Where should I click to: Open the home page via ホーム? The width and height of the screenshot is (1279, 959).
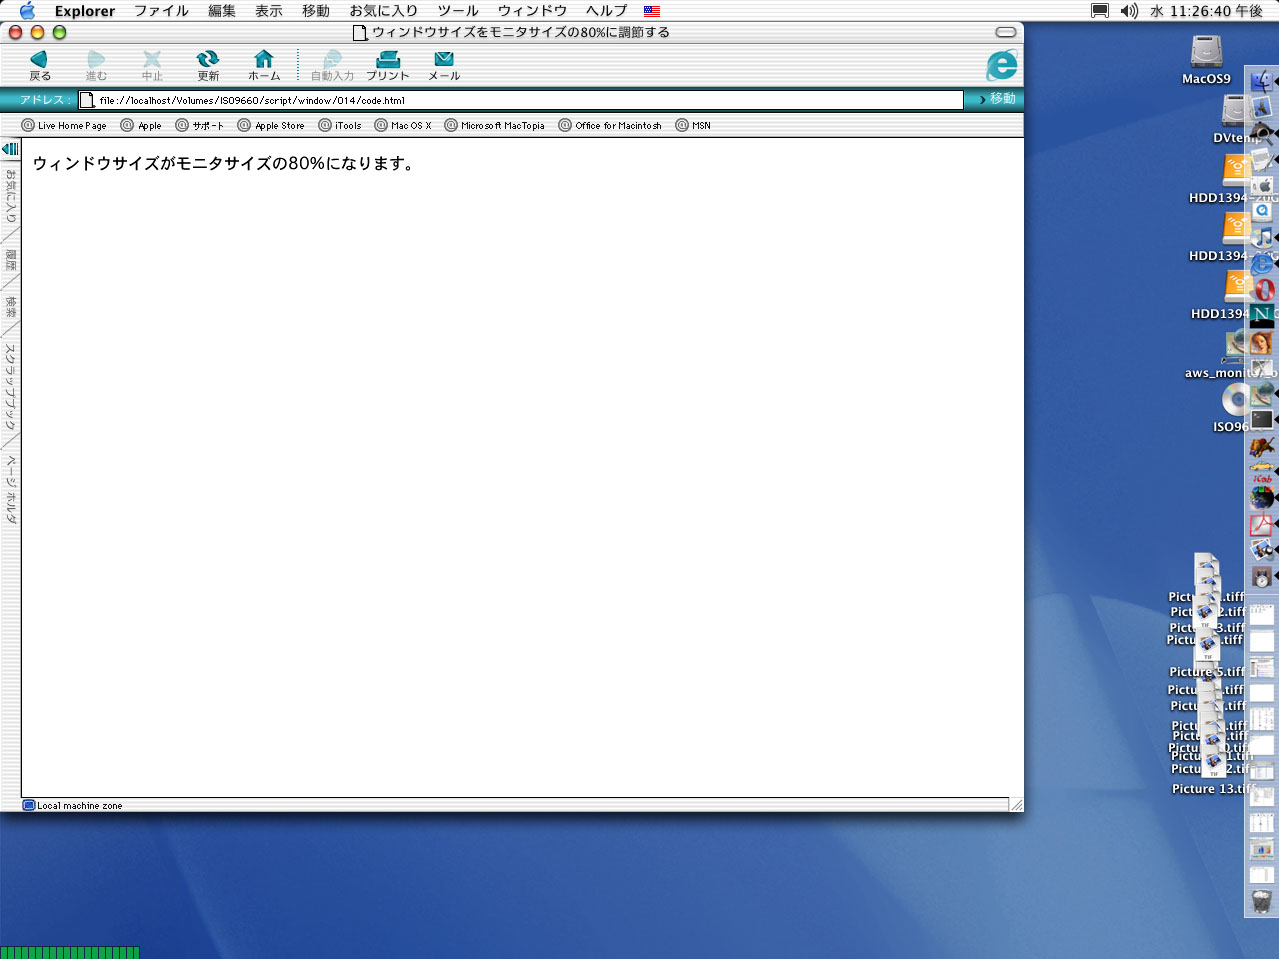click(x=264, y=66)
